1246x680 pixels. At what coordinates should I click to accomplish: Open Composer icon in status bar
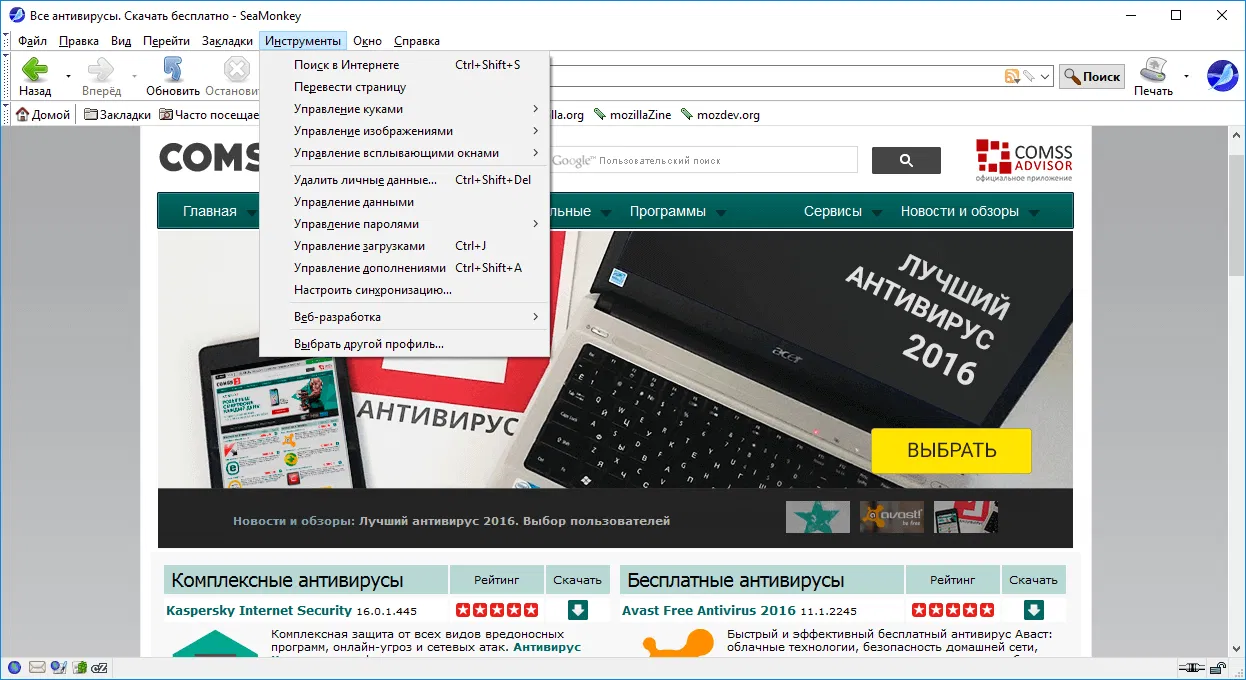(x=59, y=667)
